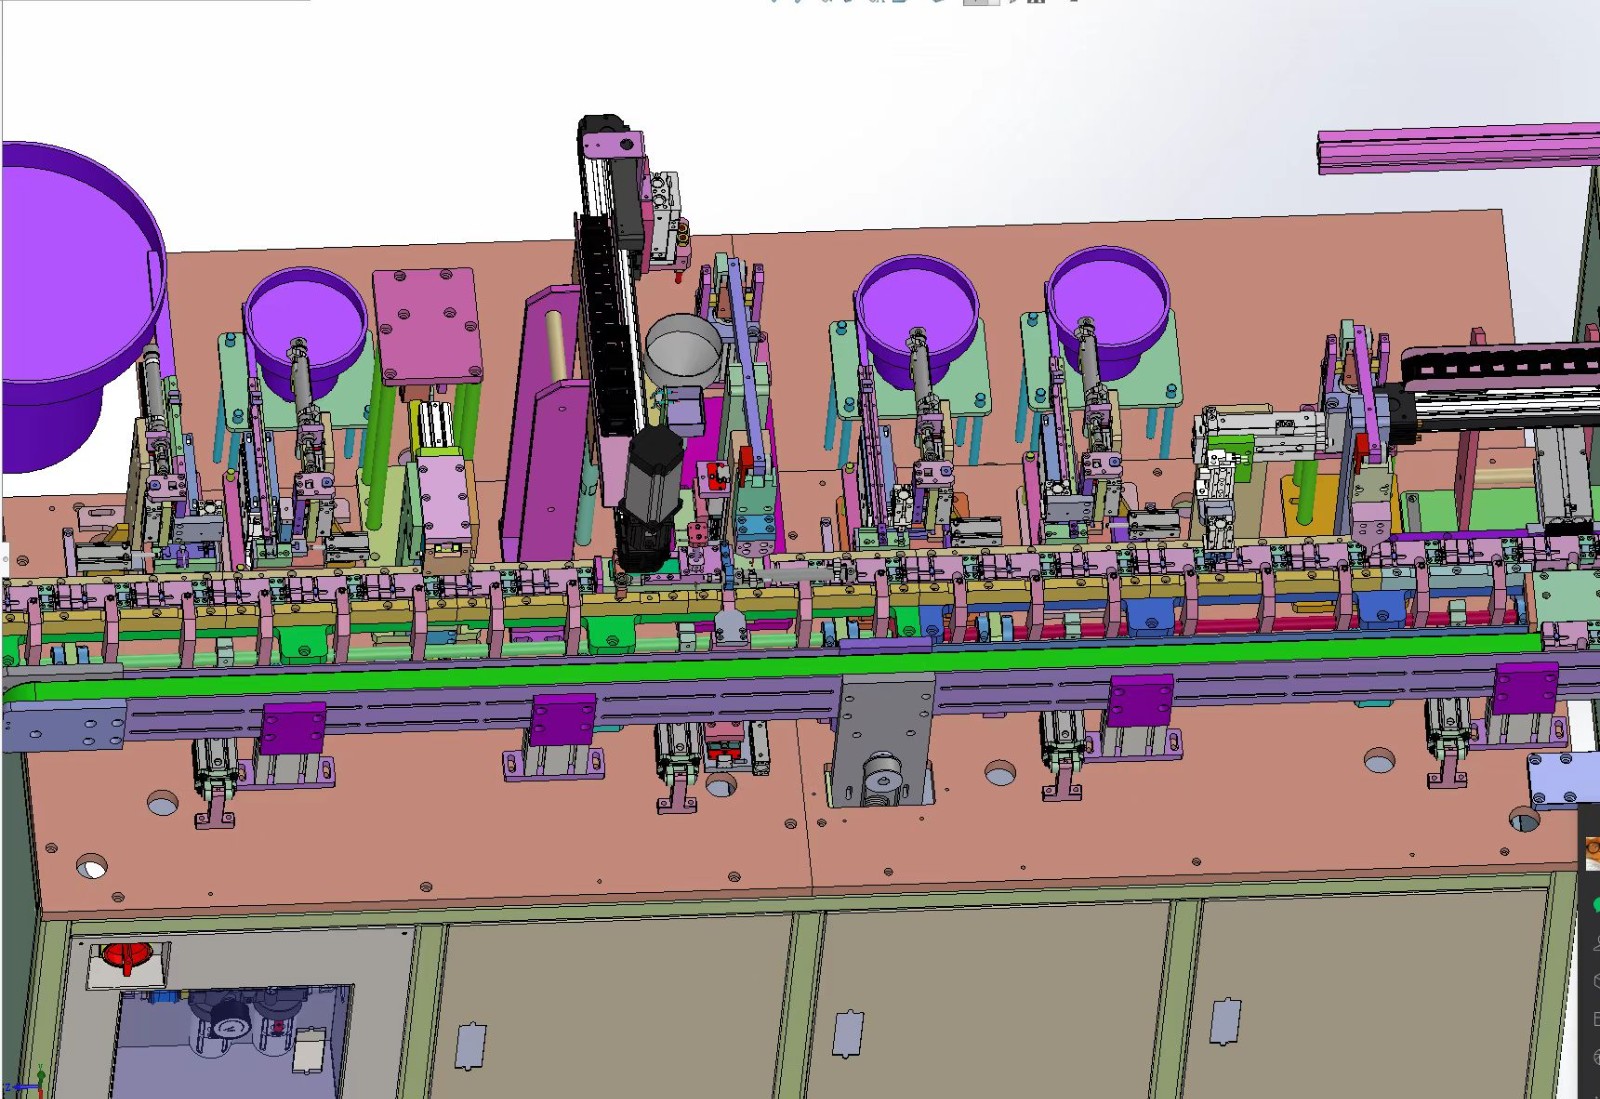Select the pink extrusion beam at top right
This screenshot has height=1099, width=1600.
pyautogui.click(x=1460, y=150)
